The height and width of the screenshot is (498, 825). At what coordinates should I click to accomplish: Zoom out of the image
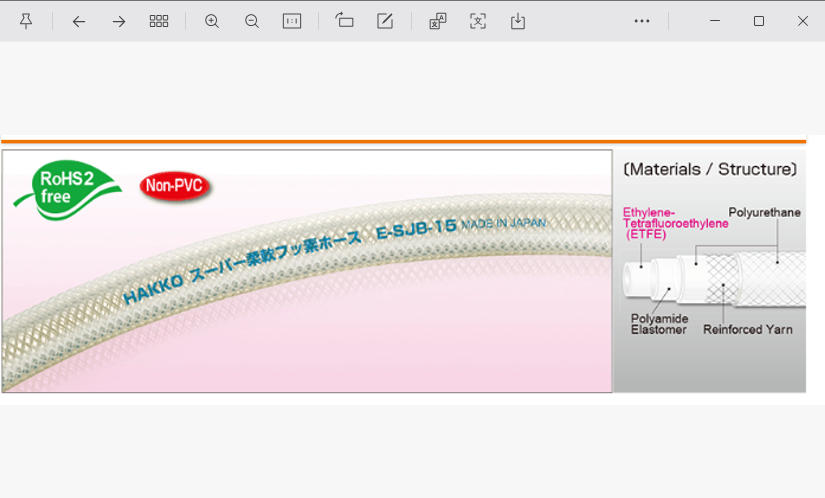252,21
